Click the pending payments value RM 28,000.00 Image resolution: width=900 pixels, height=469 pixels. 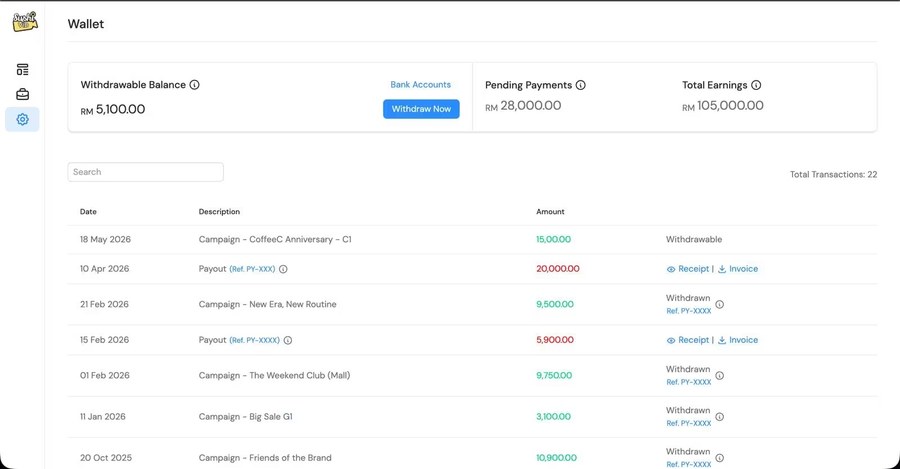[523, 106]
